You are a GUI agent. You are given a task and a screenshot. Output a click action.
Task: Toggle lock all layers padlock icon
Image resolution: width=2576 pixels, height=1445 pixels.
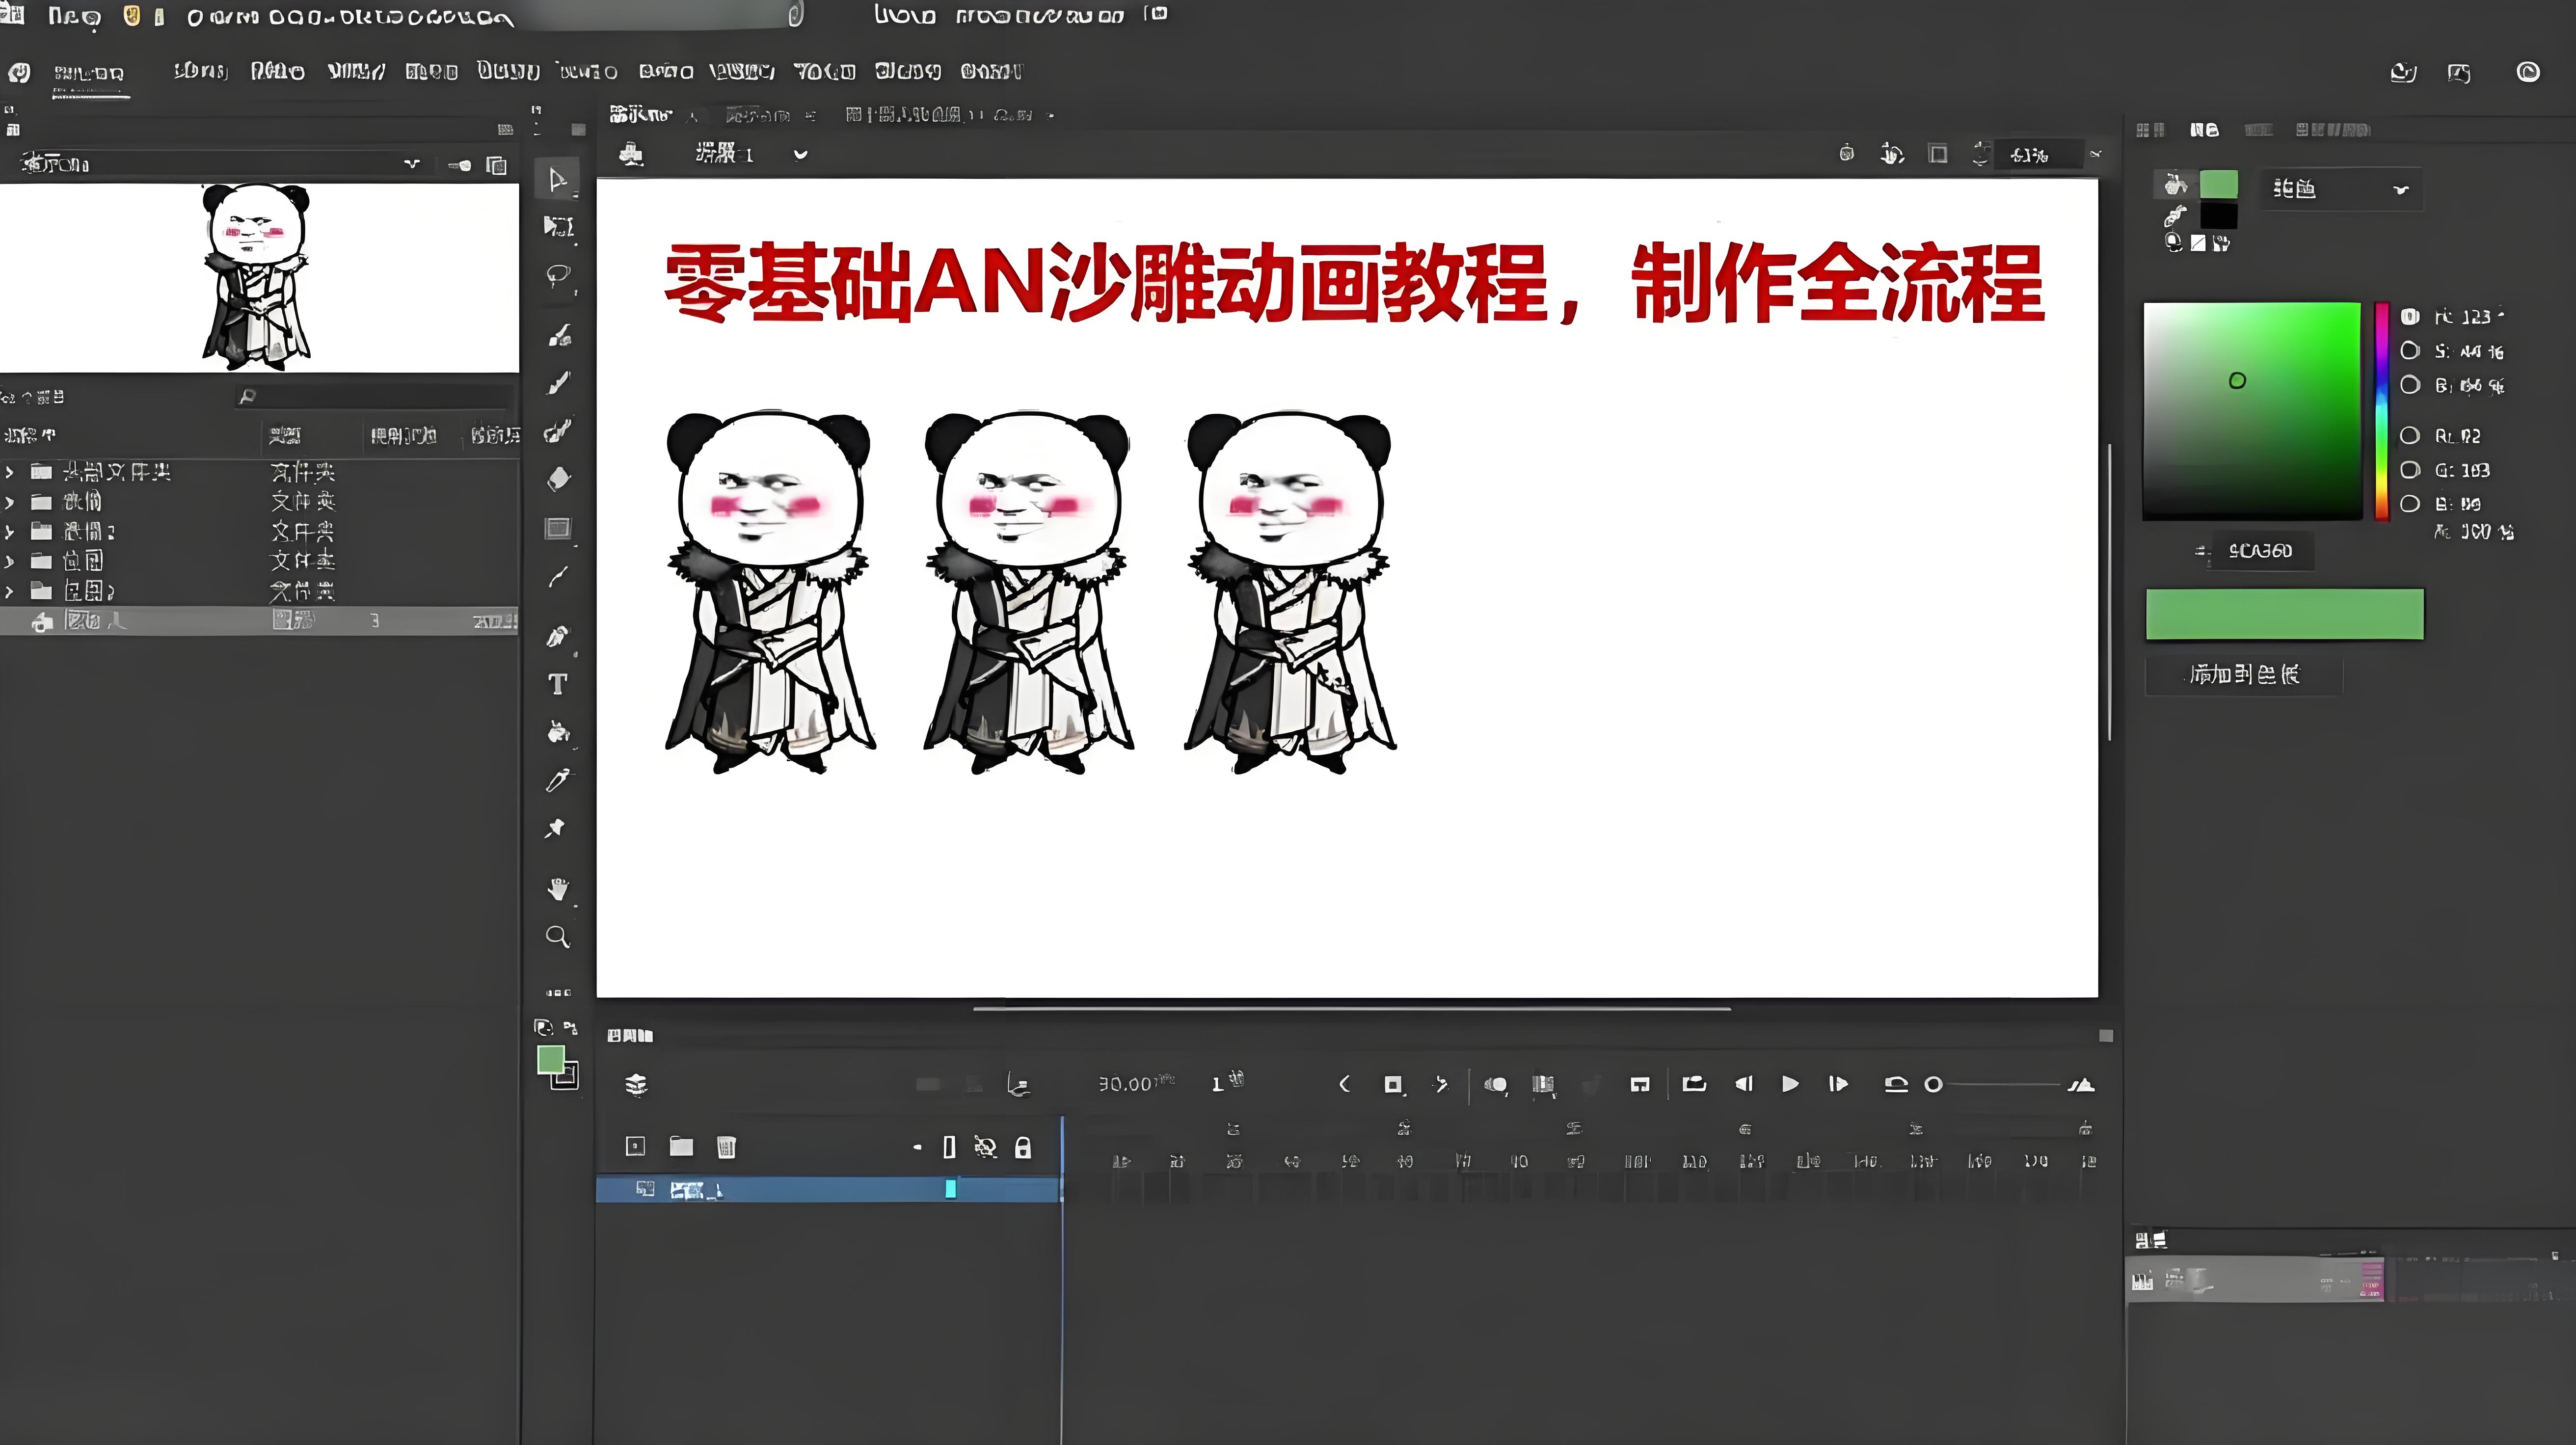click(x=1022, y=1147)
